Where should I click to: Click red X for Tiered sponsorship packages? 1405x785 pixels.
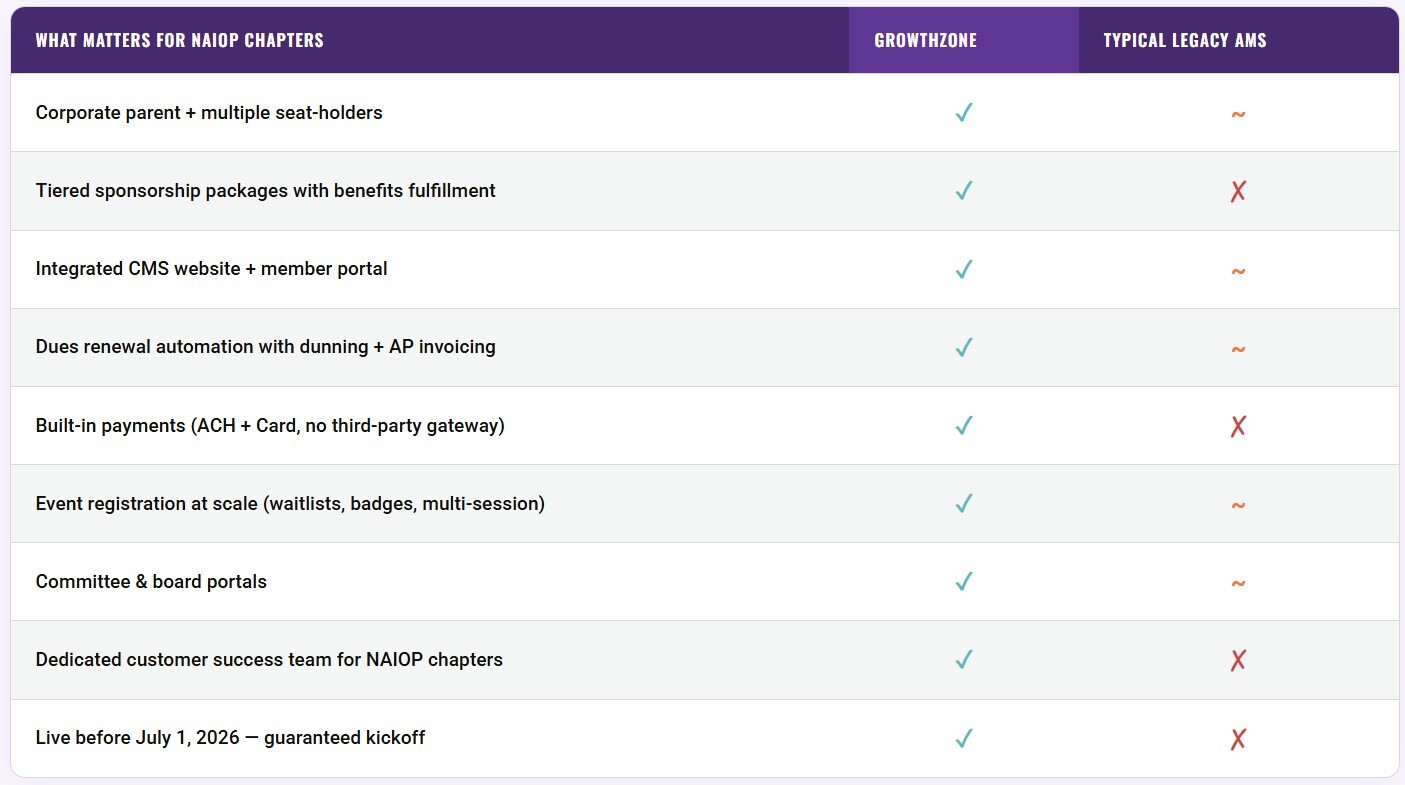[x=1238, y=191]
